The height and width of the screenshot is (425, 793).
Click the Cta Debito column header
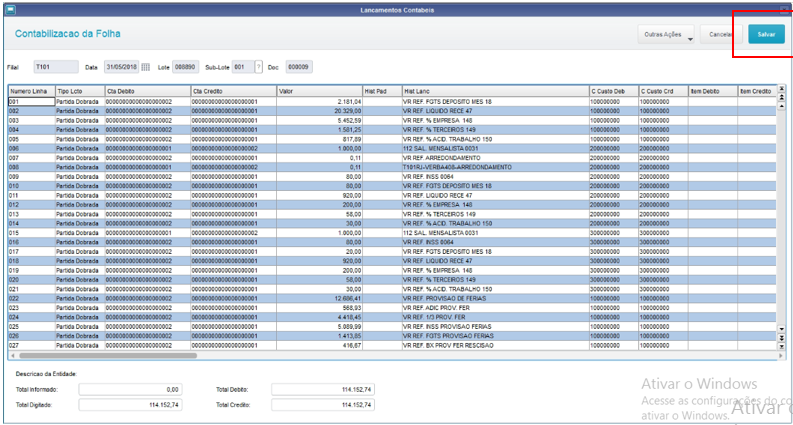(147, 92)
